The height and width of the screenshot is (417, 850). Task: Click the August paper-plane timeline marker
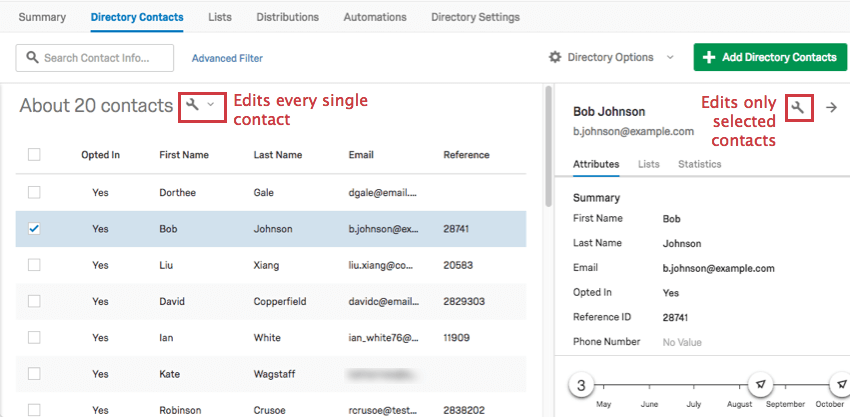[761, 384]
